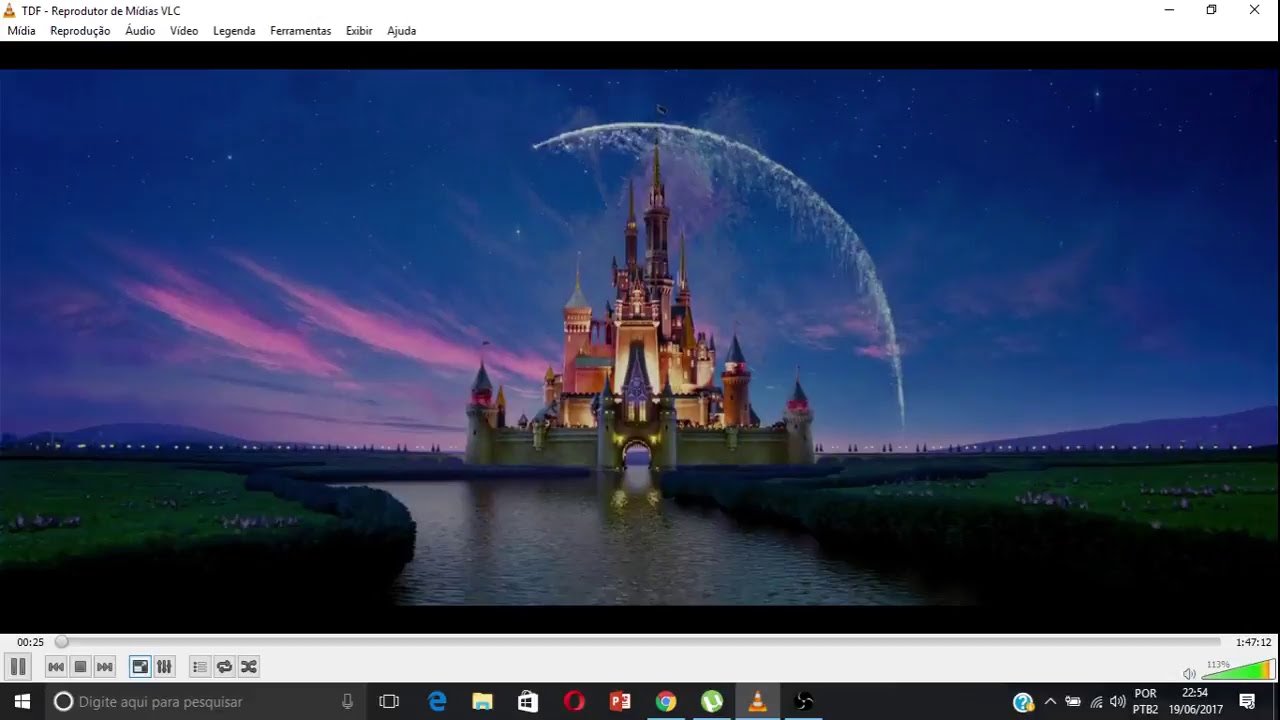Open the Windows Start menu
1280x720 pixels.
[22, 701]
